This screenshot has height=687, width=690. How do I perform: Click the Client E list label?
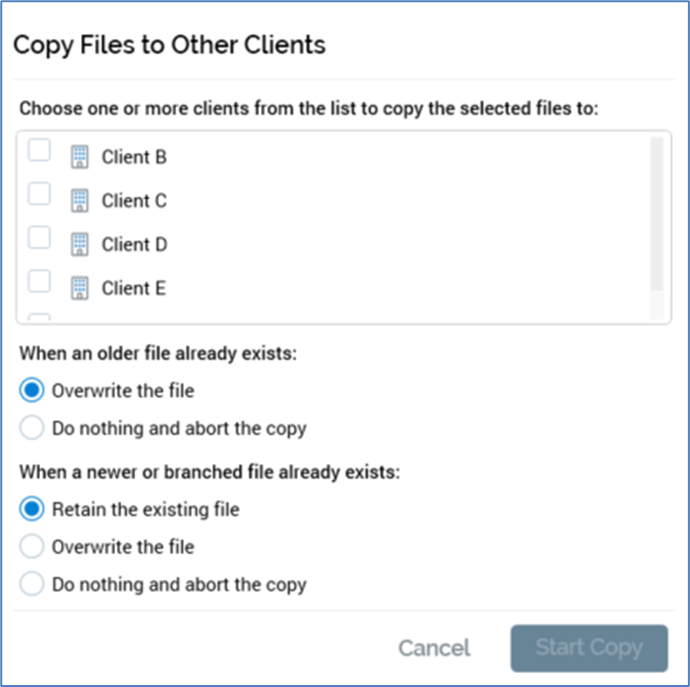(134, 288)
